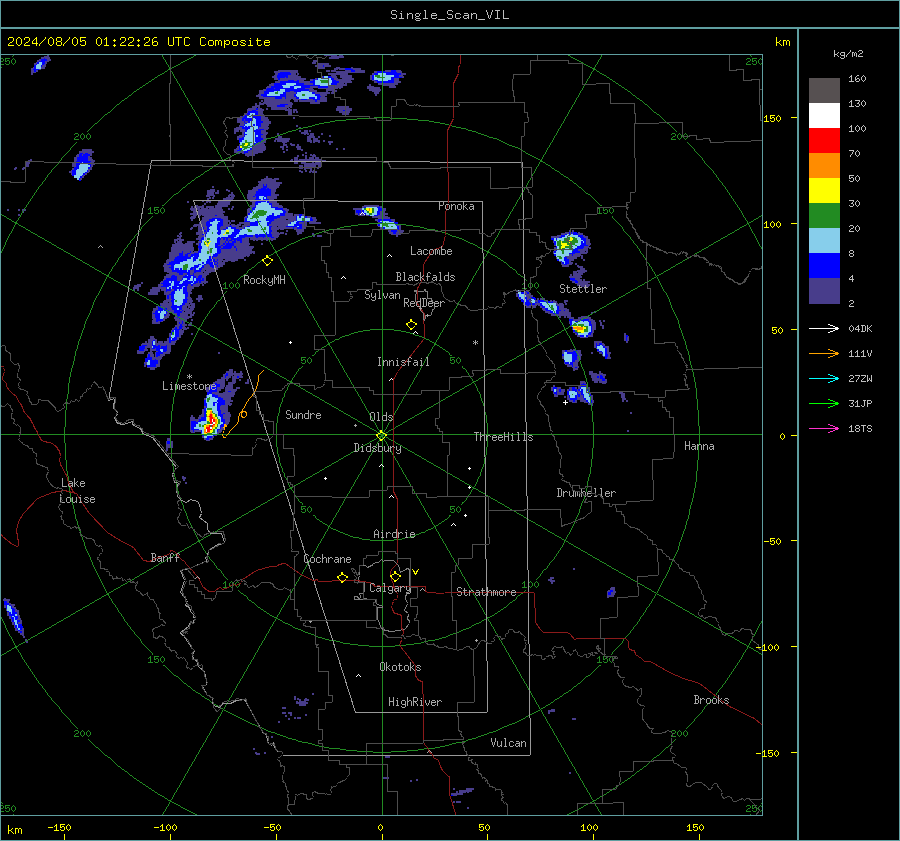Screen dimensions: 900x841
Task: Click the ThreeHills city label
Action: coord(503,437)
